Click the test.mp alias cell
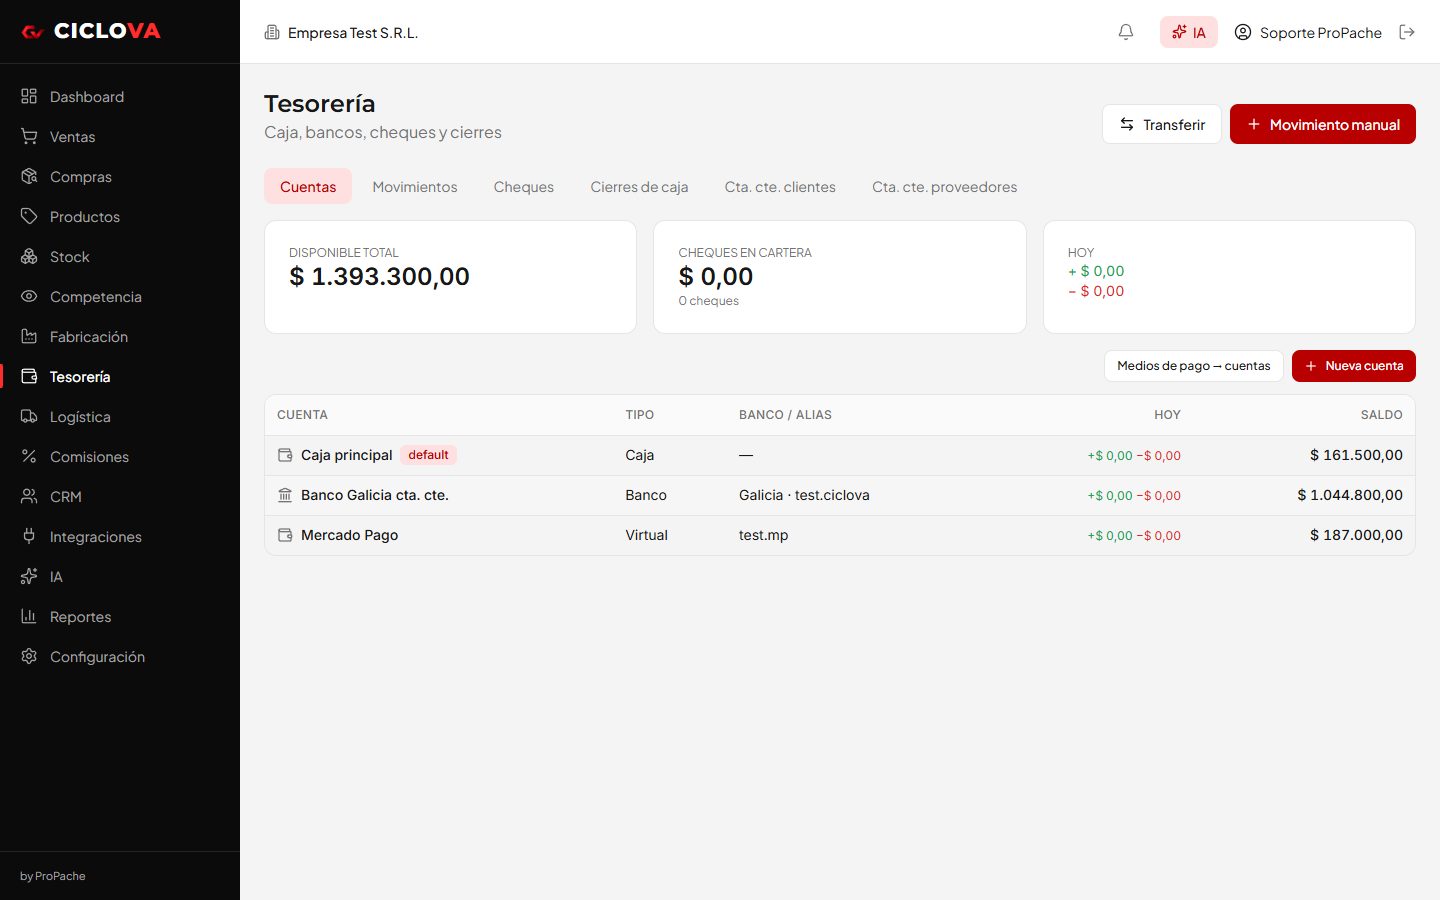The width and height of the screenshot is (1440, 900). click(763, 535)
